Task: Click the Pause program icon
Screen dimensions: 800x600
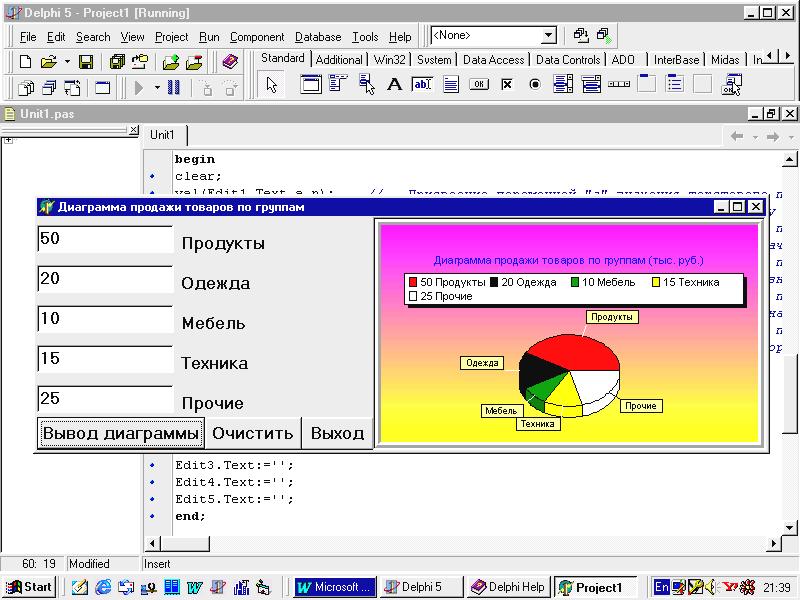Action: pyautogui.click(x=174, y=88)
